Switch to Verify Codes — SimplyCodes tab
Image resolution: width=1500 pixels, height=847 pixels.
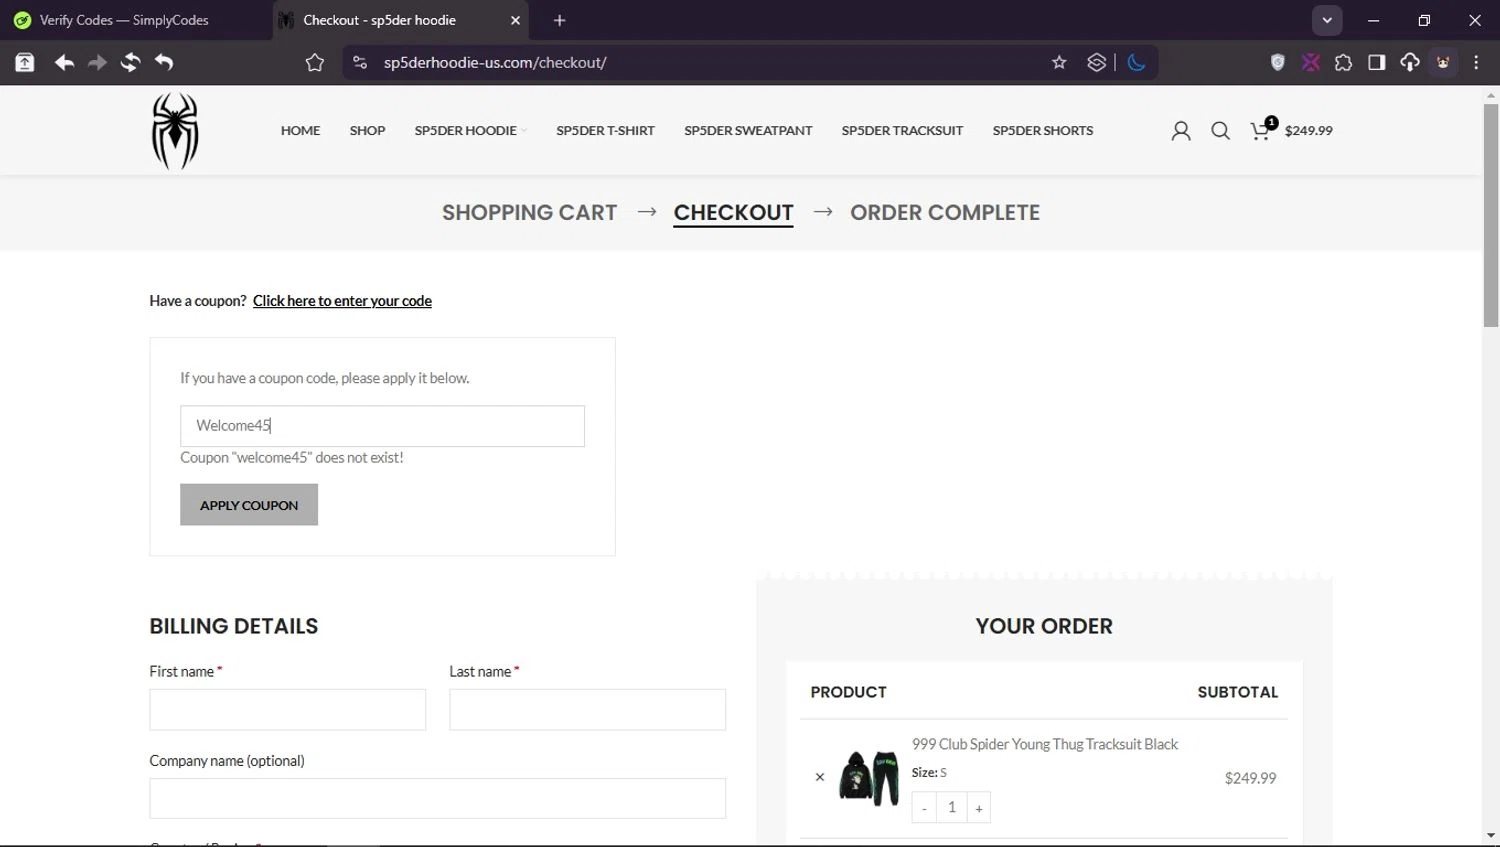[125, 20]
